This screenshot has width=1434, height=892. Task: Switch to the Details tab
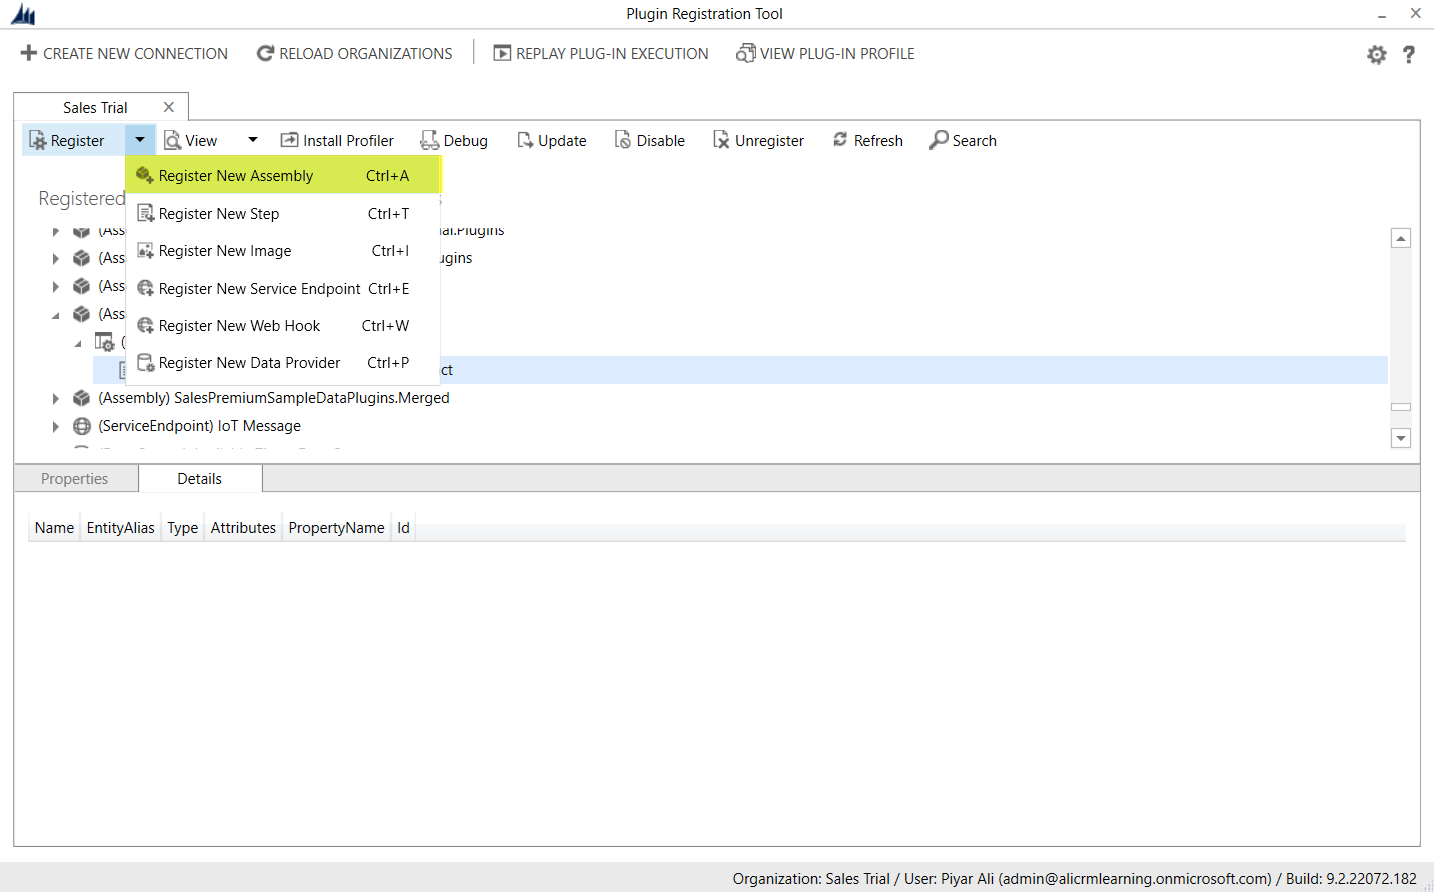pos(200,479)
